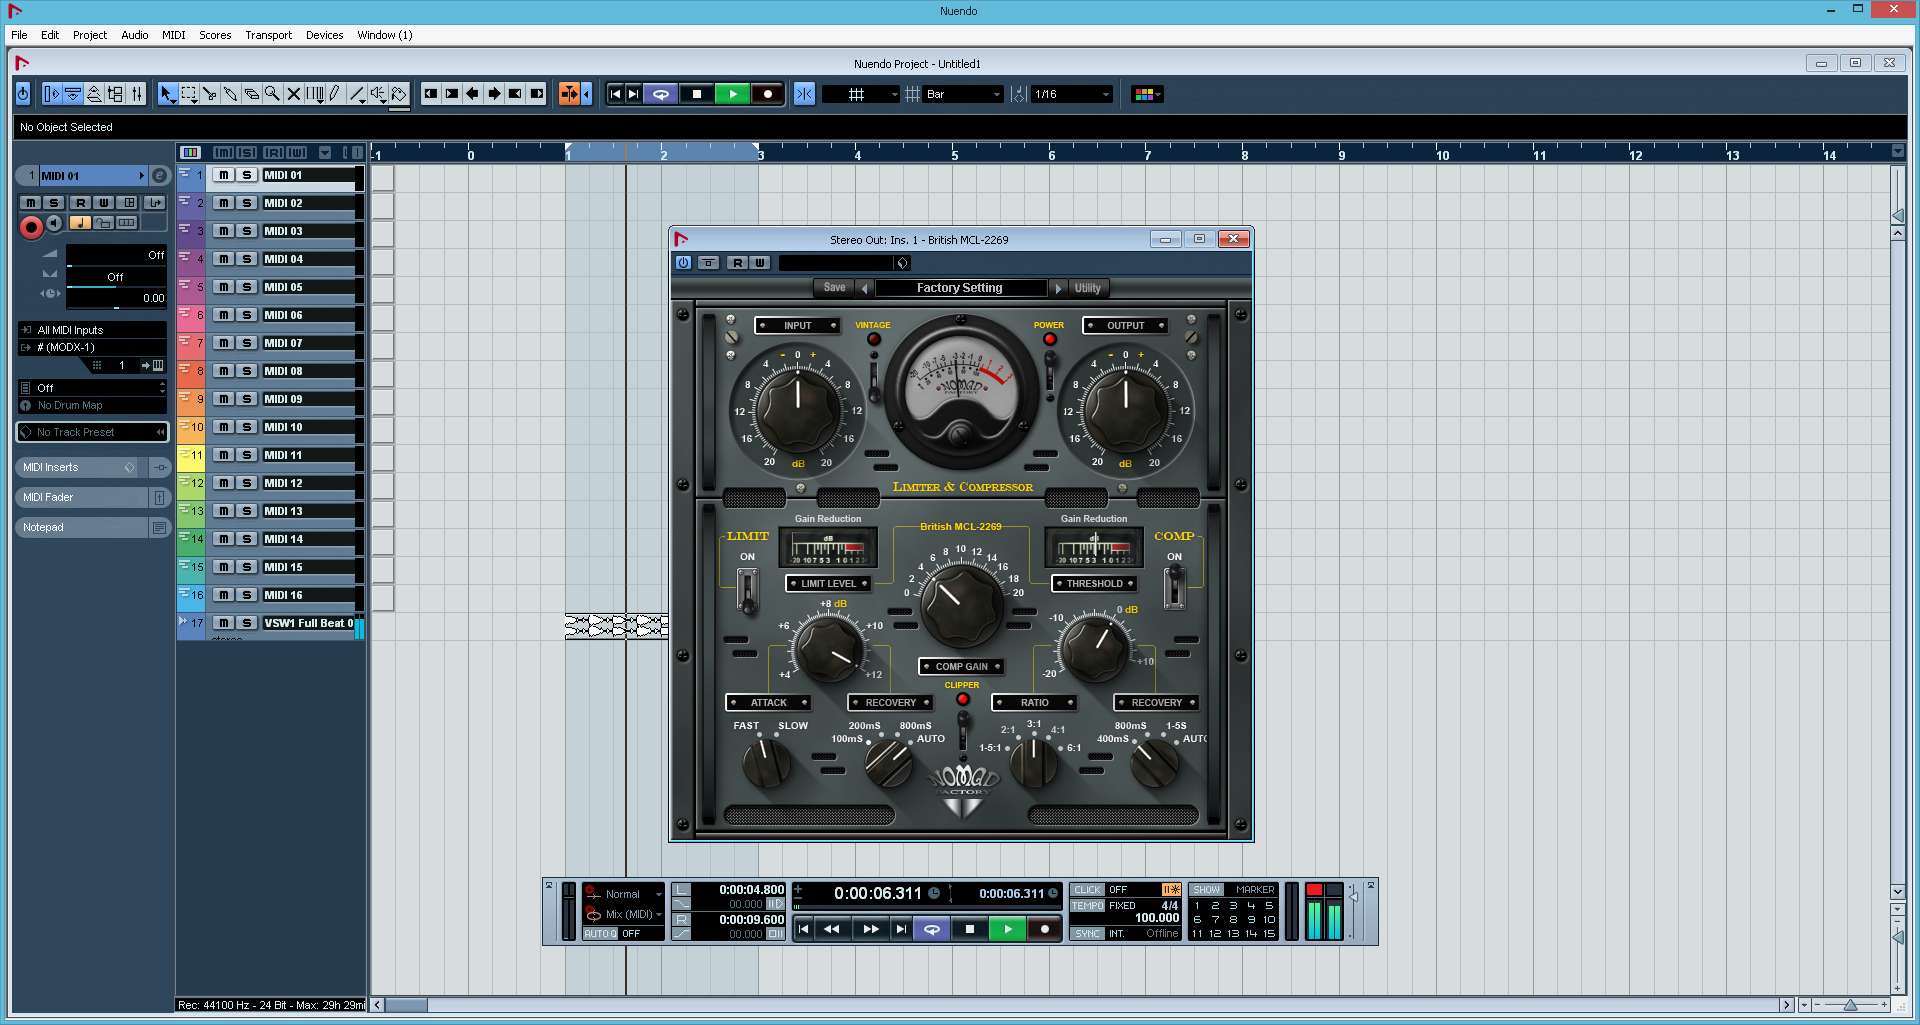Click the plugin Save preset button
The width and height of the screenshot is (1920, 1025).
click(x=834, y=288)
